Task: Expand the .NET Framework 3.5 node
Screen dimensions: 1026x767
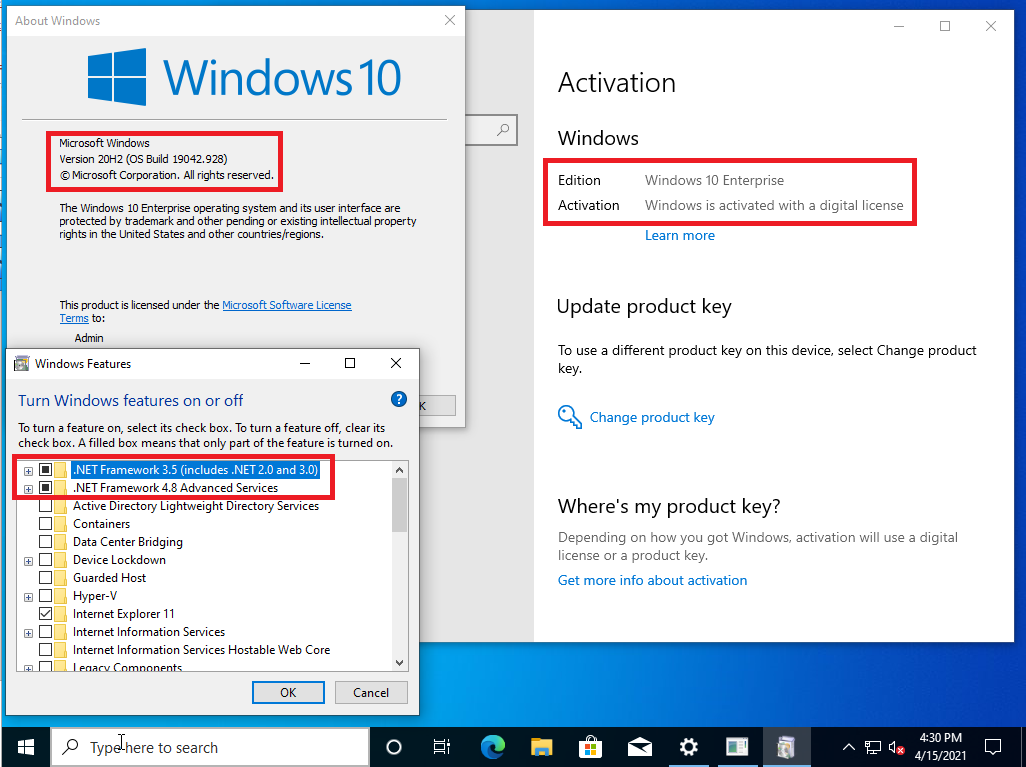Action: click(x=28, y=471)
